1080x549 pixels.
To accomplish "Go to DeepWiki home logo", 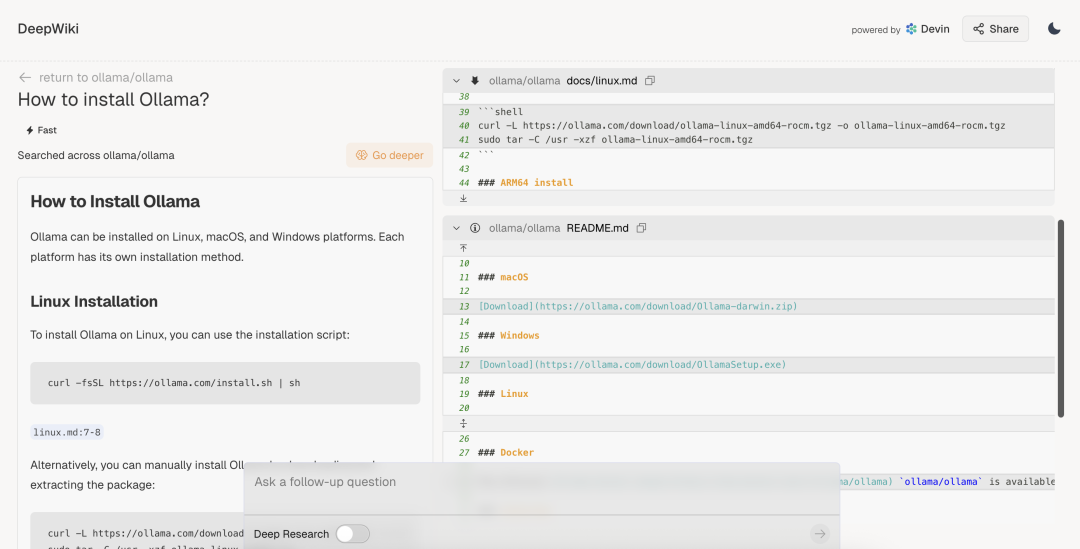I will coord(48,29).
